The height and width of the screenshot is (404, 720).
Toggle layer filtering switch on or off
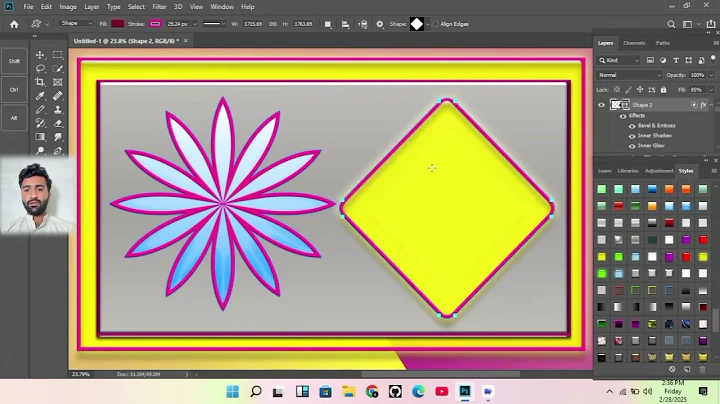pyautogui.click(x=713, y=59)
